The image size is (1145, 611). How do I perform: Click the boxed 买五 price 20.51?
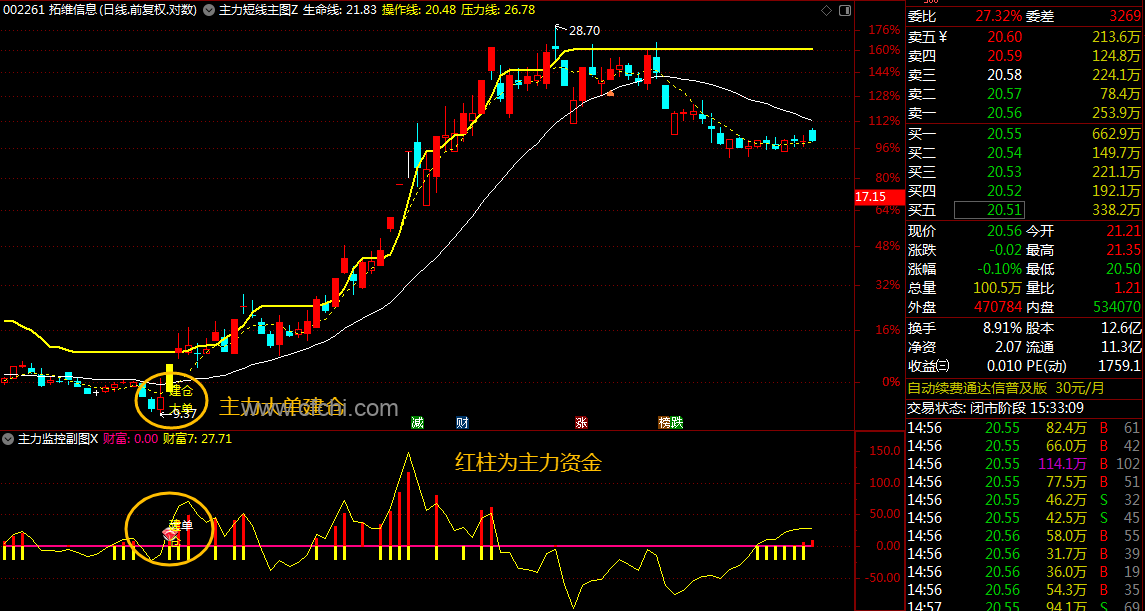[989, 210]
